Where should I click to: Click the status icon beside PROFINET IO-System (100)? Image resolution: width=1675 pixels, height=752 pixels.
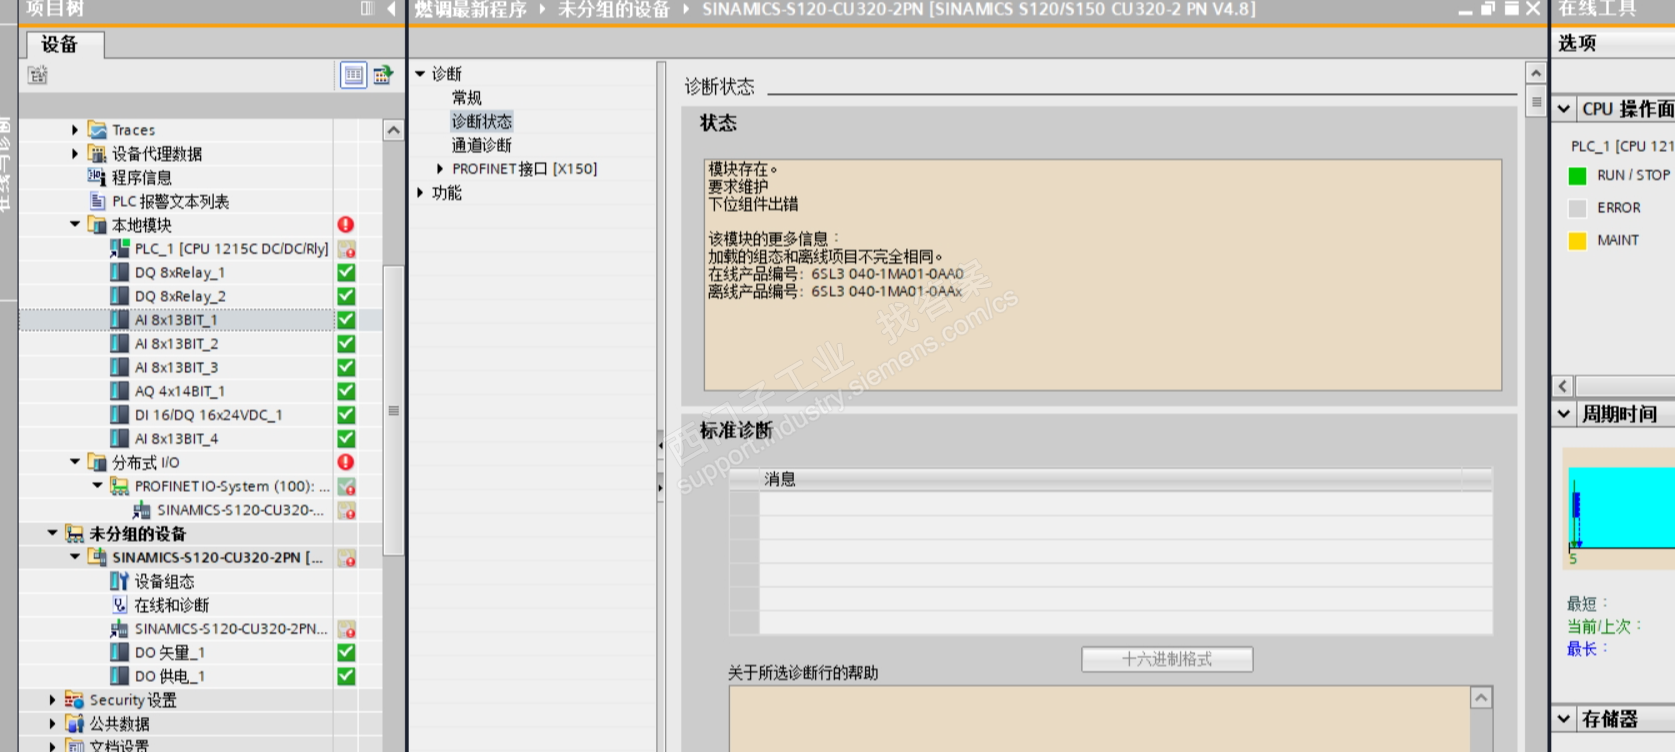(346, 486)
